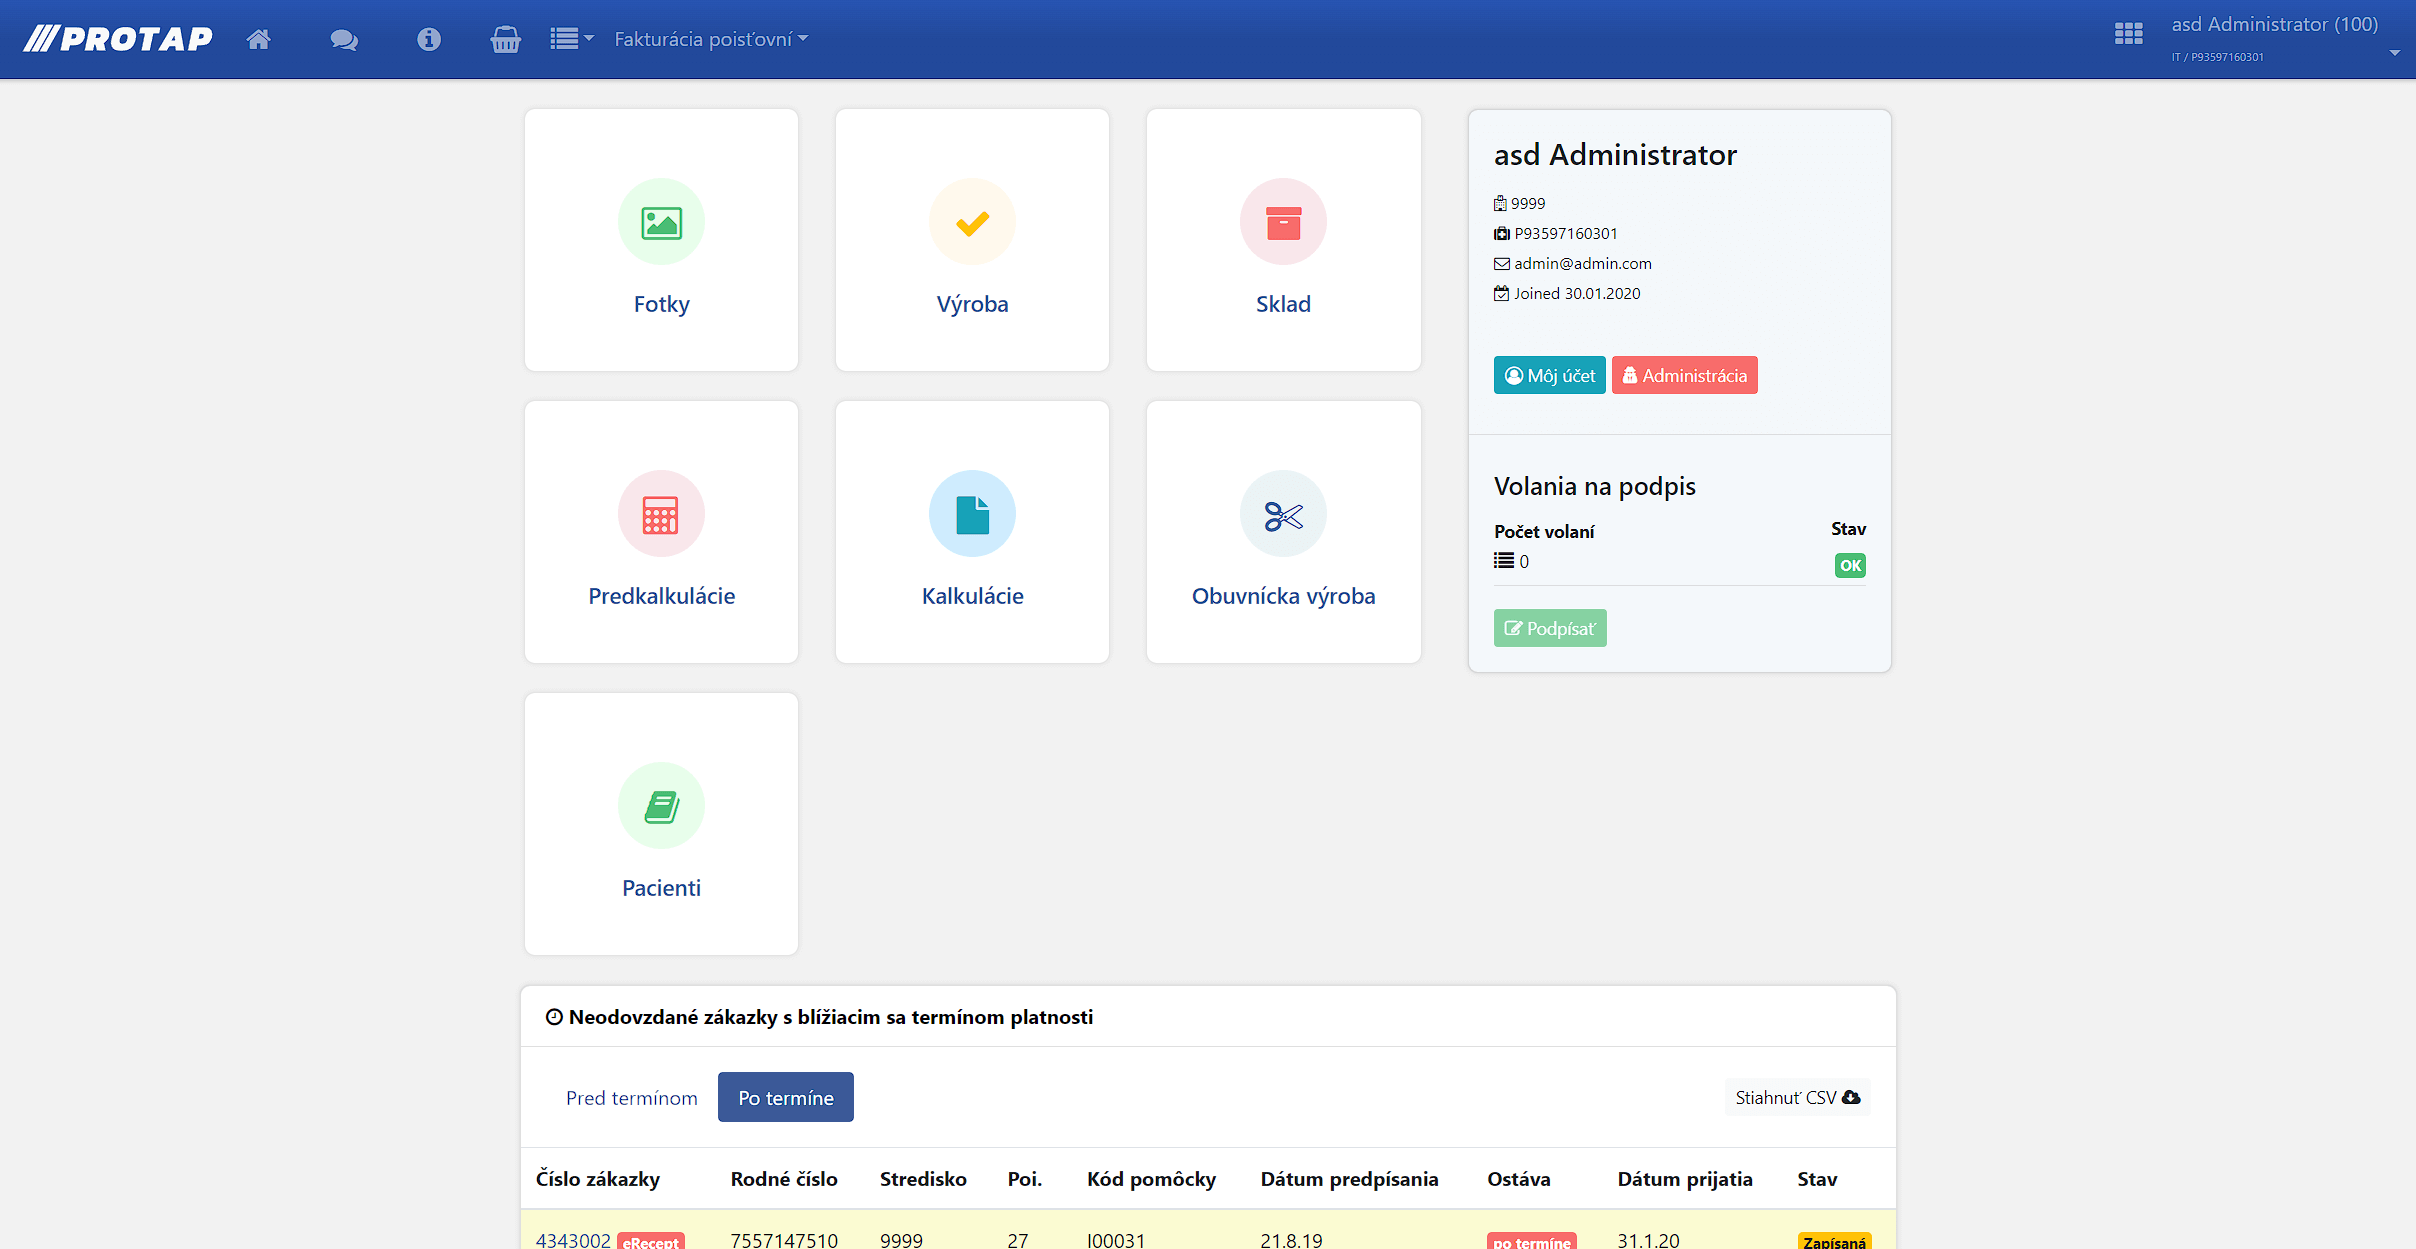This screenshot has height=1249, width=2416.
Task: Open Administrácia button
Action: tap(1684, 375)
